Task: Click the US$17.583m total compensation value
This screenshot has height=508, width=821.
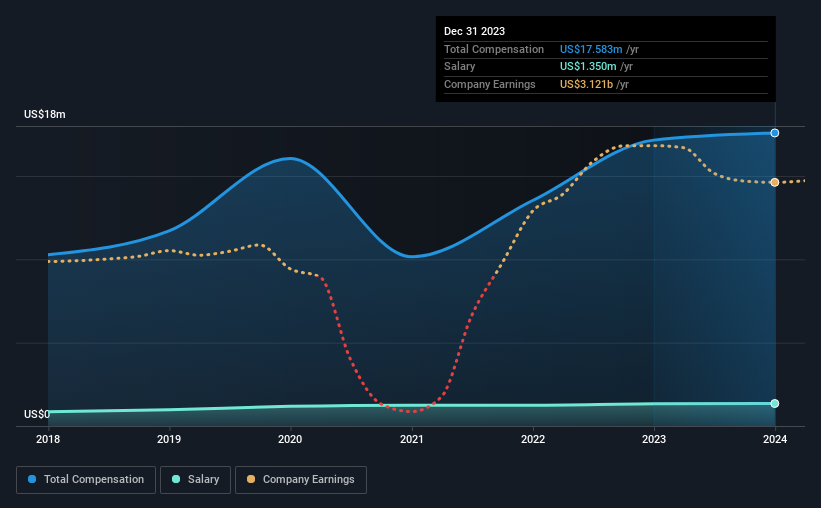Action: click(591, 49)
